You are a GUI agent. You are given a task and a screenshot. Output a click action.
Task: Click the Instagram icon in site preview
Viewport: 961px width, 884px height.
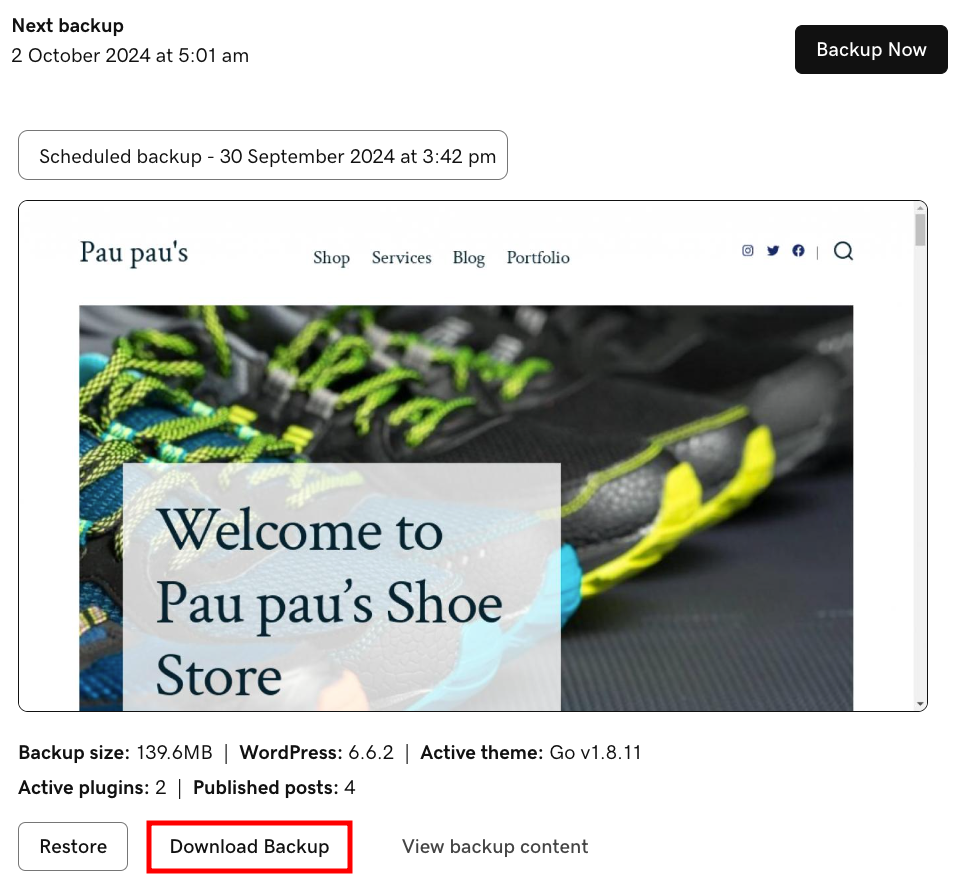tap(748, 250)
